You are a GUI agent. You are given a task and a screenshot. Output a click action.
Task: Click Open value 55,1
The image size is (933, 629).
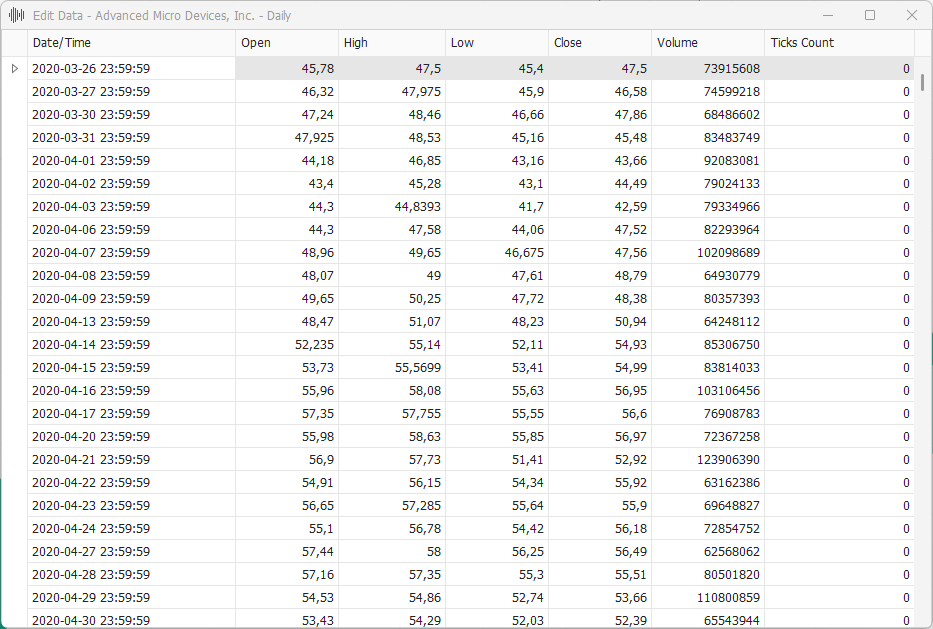click(287, 529)
